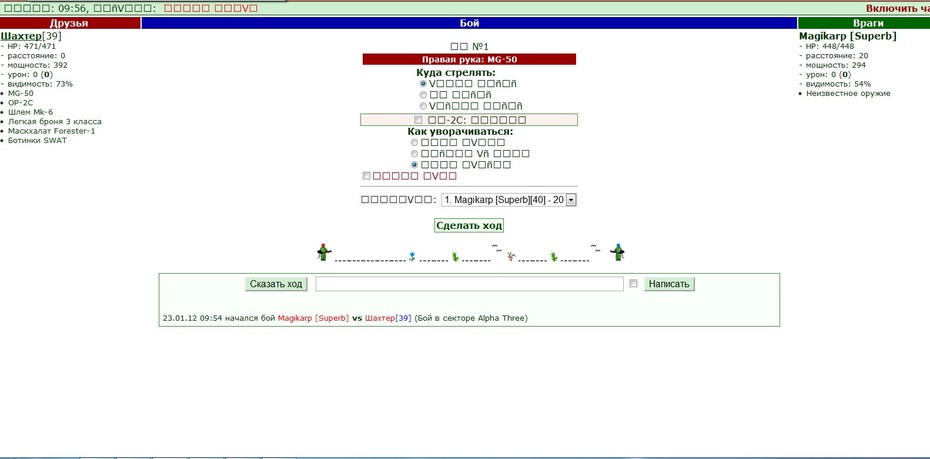Click the OP-2C item in the equipment list
930x459 pixels.
click(x=21, y=103)
